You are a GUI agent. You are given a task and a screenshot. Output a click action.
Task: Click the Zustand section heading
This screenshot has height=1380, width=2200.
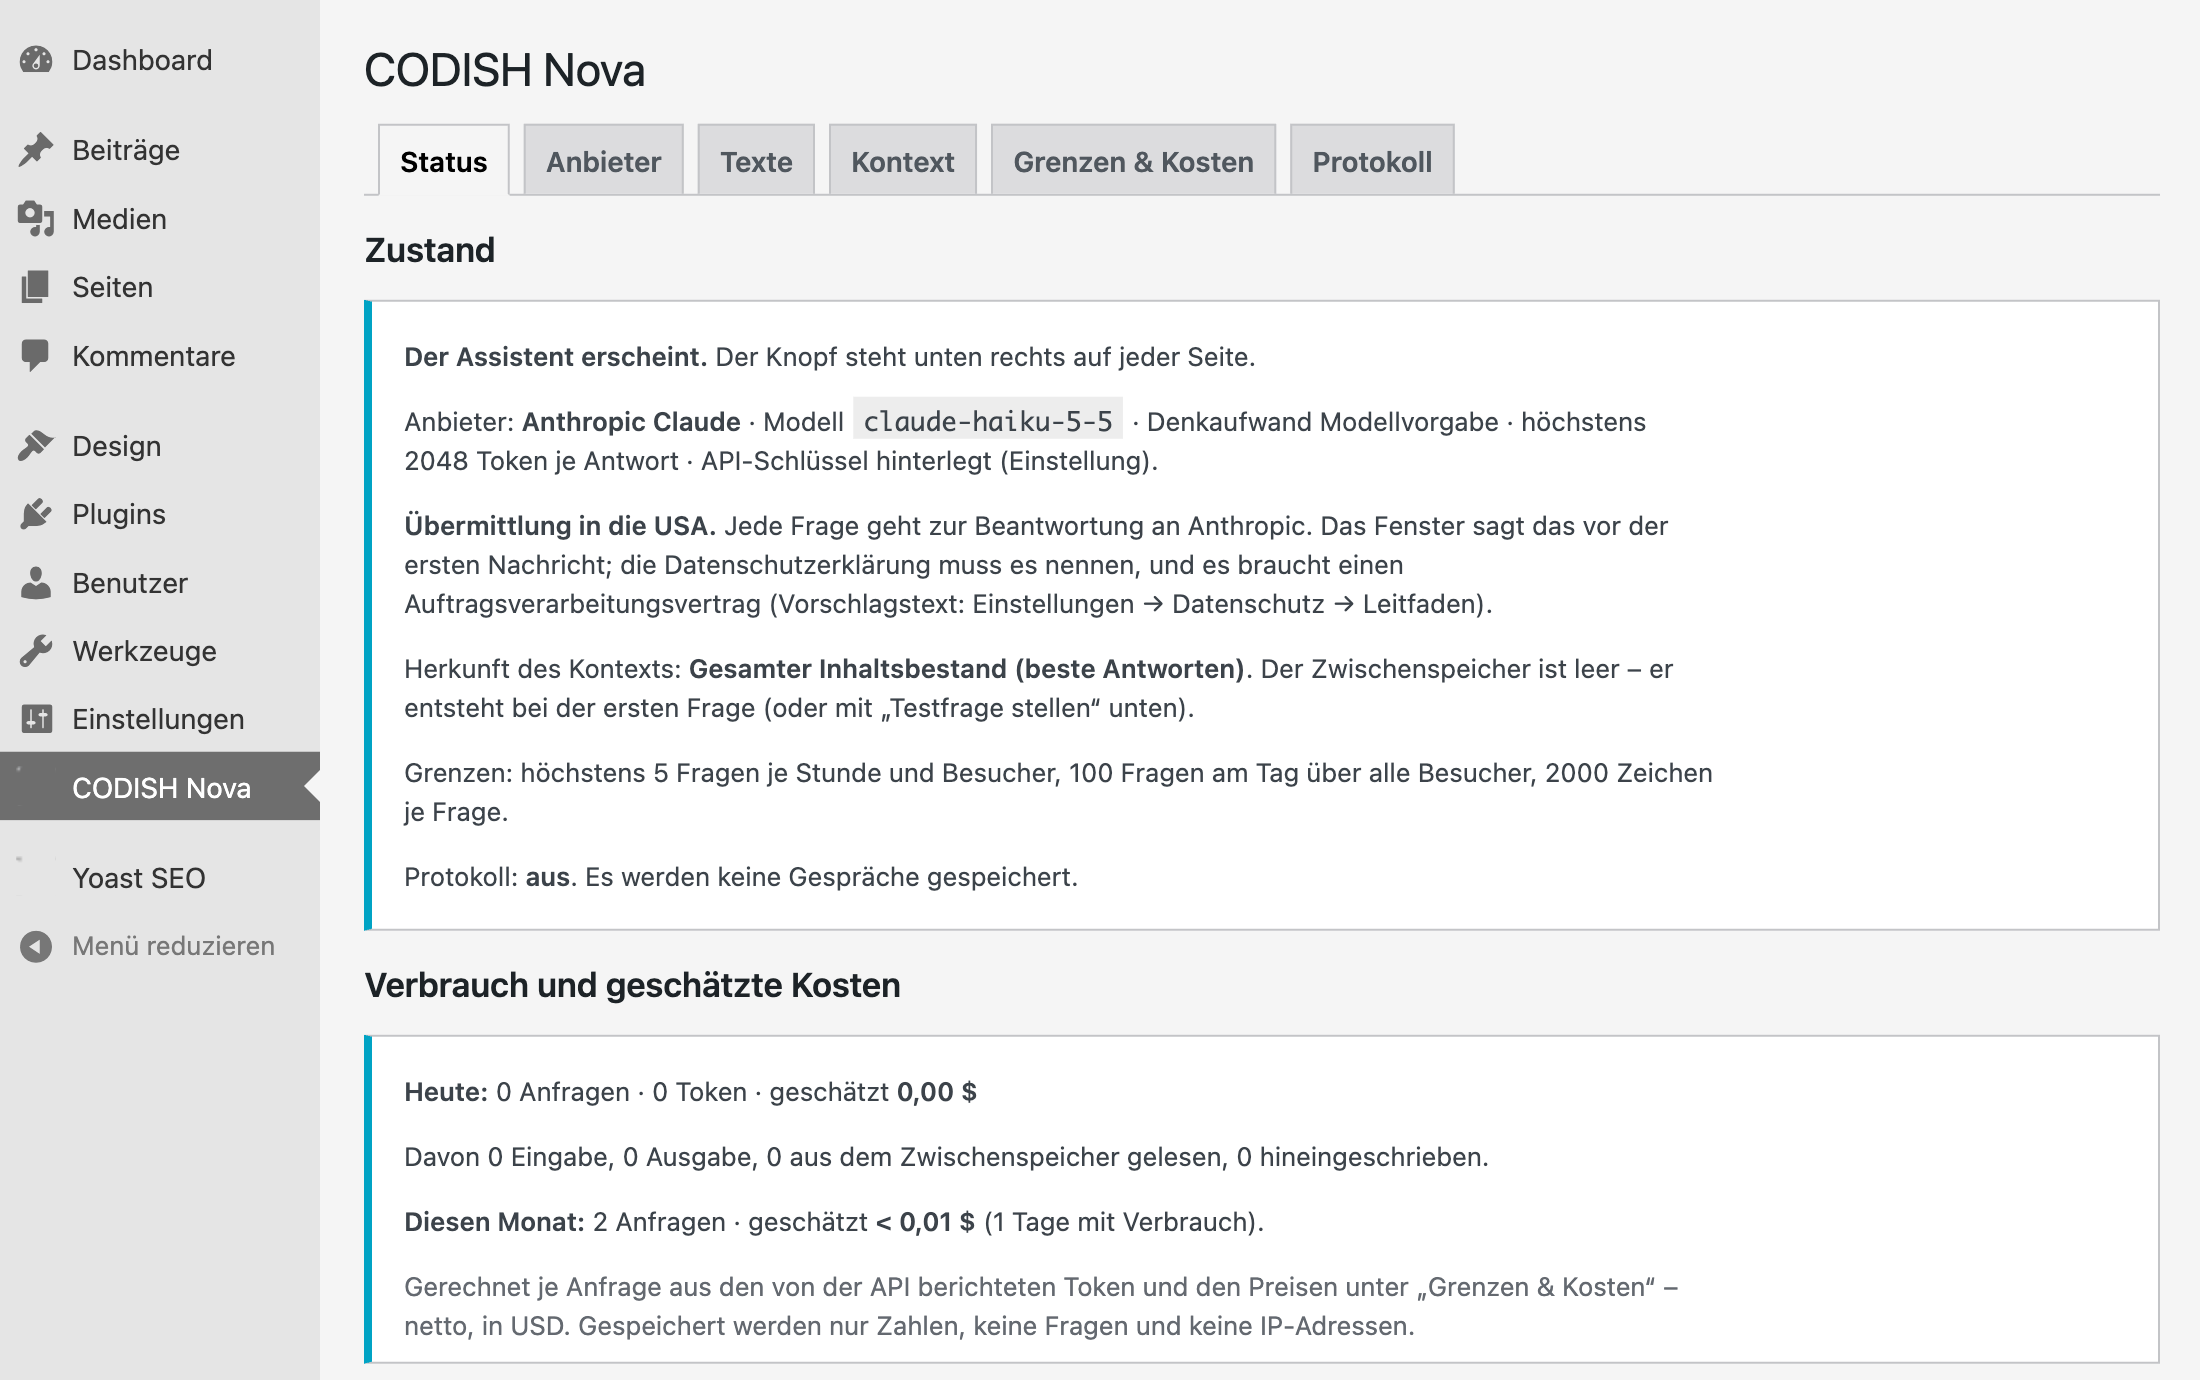pyautogui.click(x=430, y=250)
